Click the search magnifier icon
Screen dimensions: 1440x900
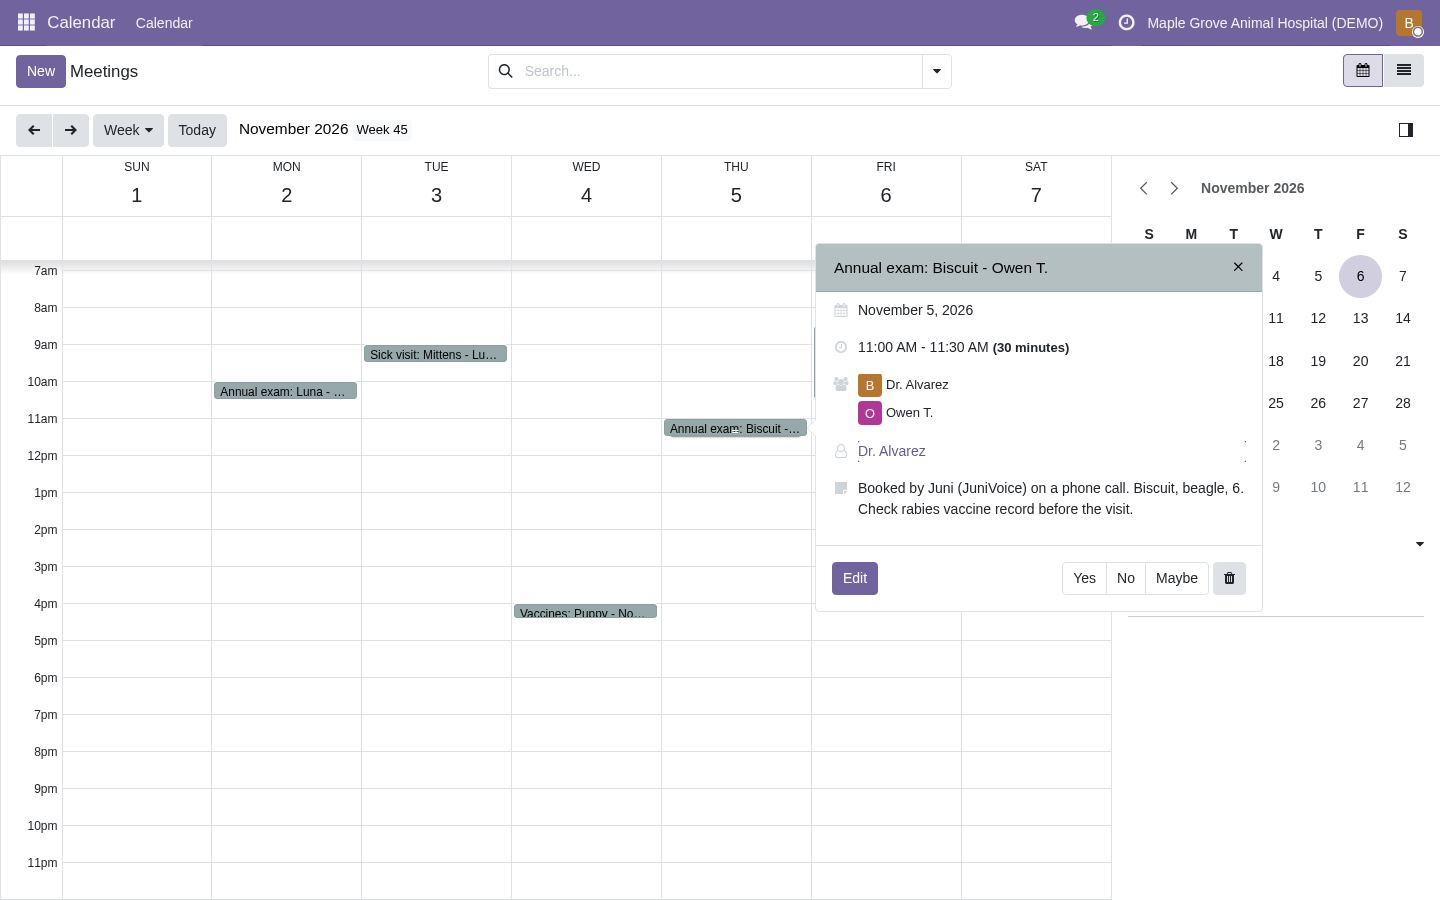[505, 71]
